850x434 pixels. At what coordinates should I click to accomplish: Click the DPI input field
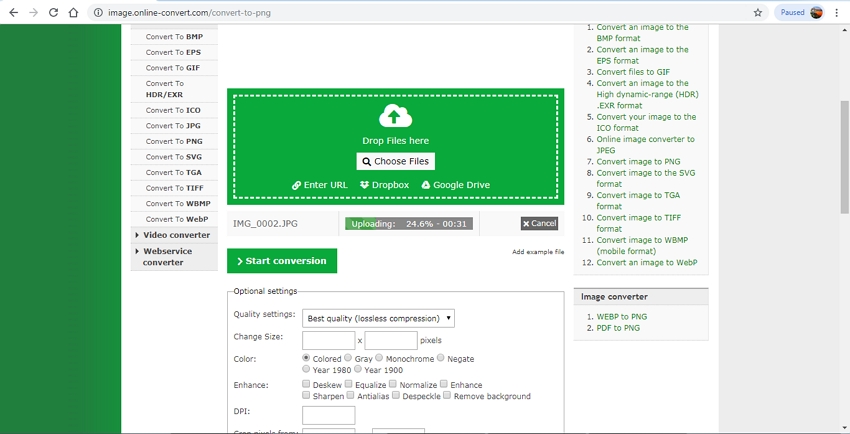click(x=328, y=415)
